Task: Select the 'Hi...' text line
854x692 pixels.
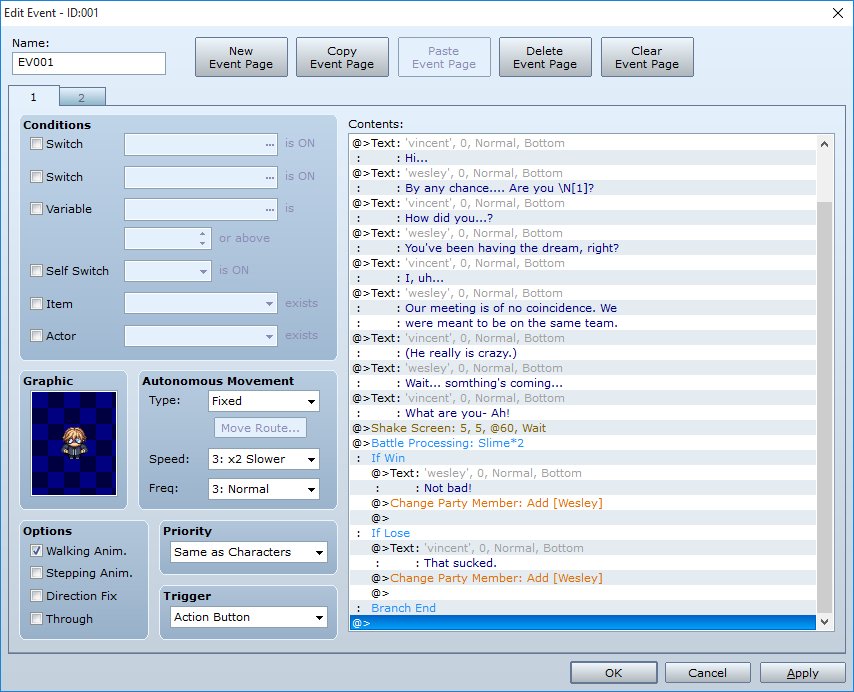Action: [x=583, y=158]
